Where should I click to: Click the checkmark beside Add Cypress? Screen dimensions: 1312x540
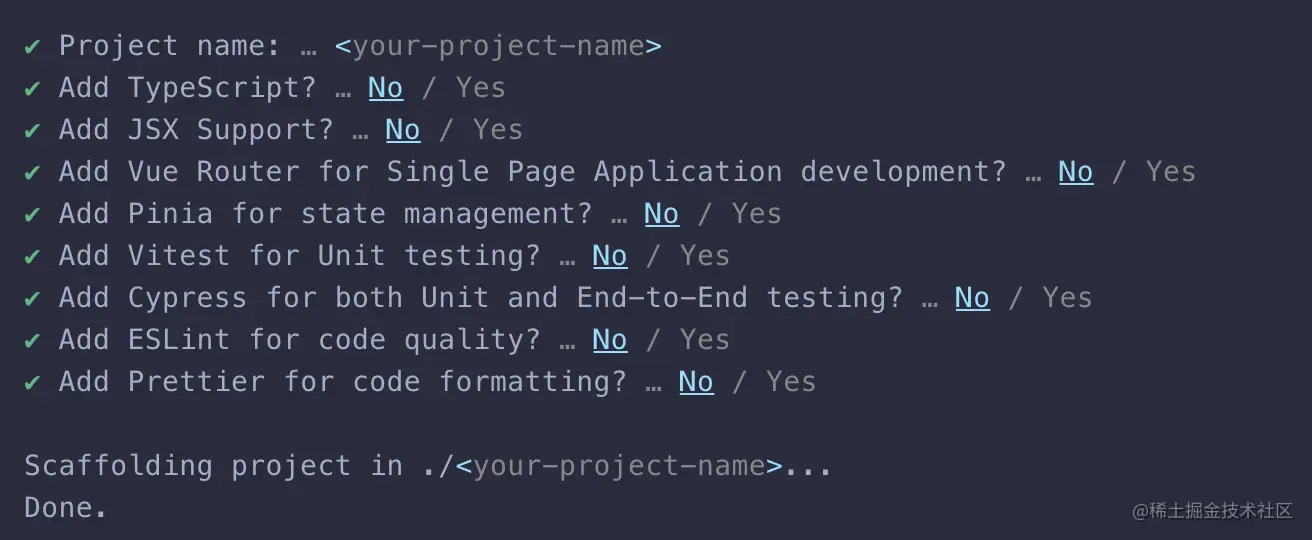pyautogui.click(x=33, y=299)
